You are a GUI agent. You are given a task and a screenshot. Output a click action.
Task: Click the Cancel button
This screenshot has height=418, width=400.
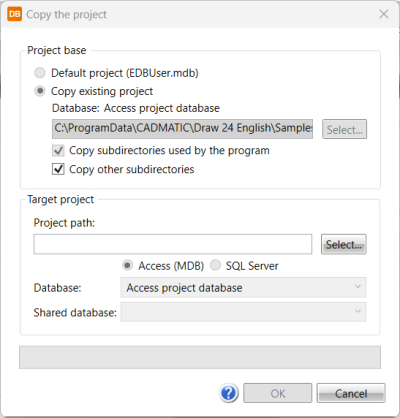[x=351, y=393]
